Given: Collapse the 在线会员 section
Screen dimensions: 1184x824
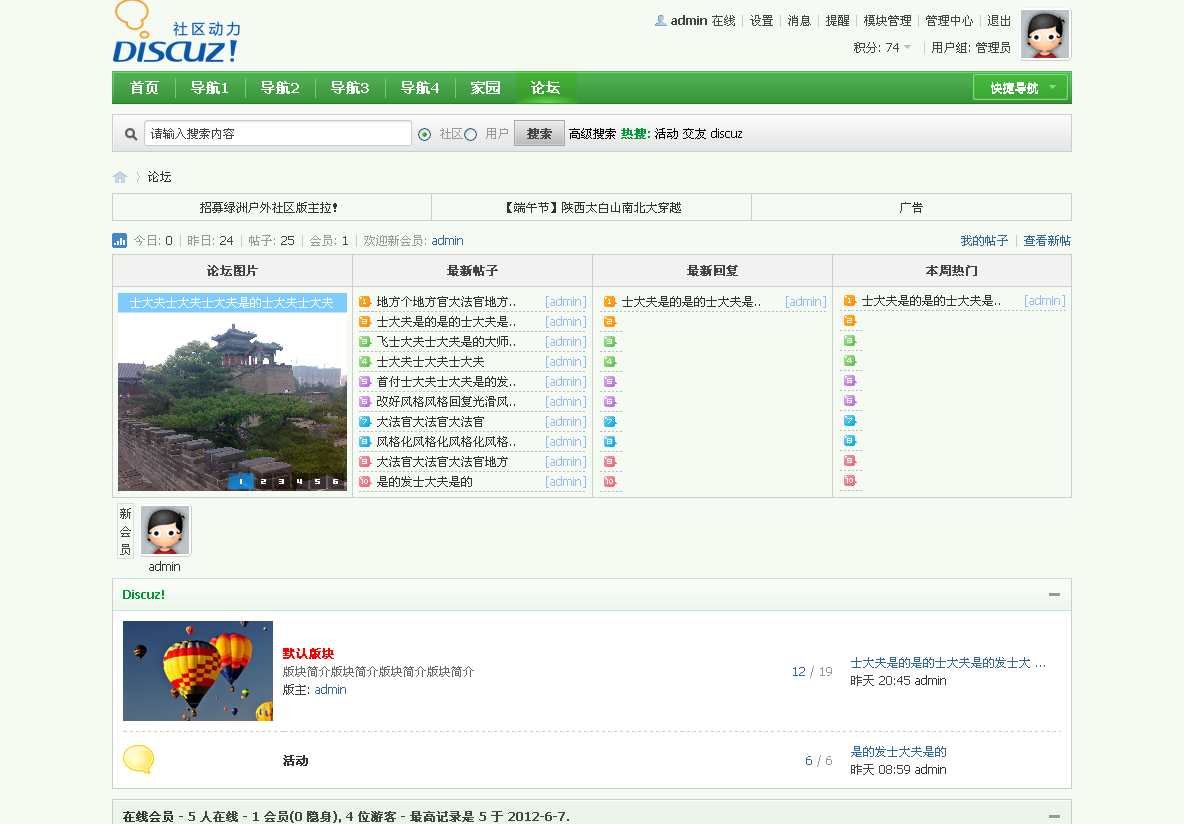Looking at the screenshot, I should coord(1054,816).
